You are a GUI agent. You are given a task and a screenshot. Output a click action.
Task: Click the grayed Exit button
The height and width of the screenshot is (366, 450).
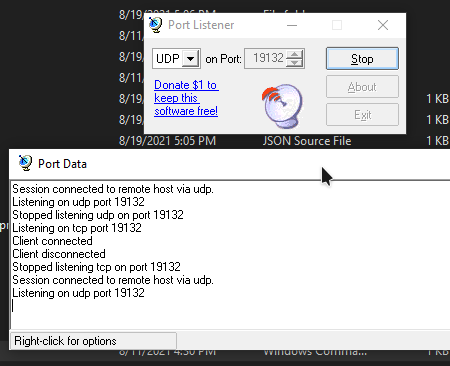(x=362, y=115)
